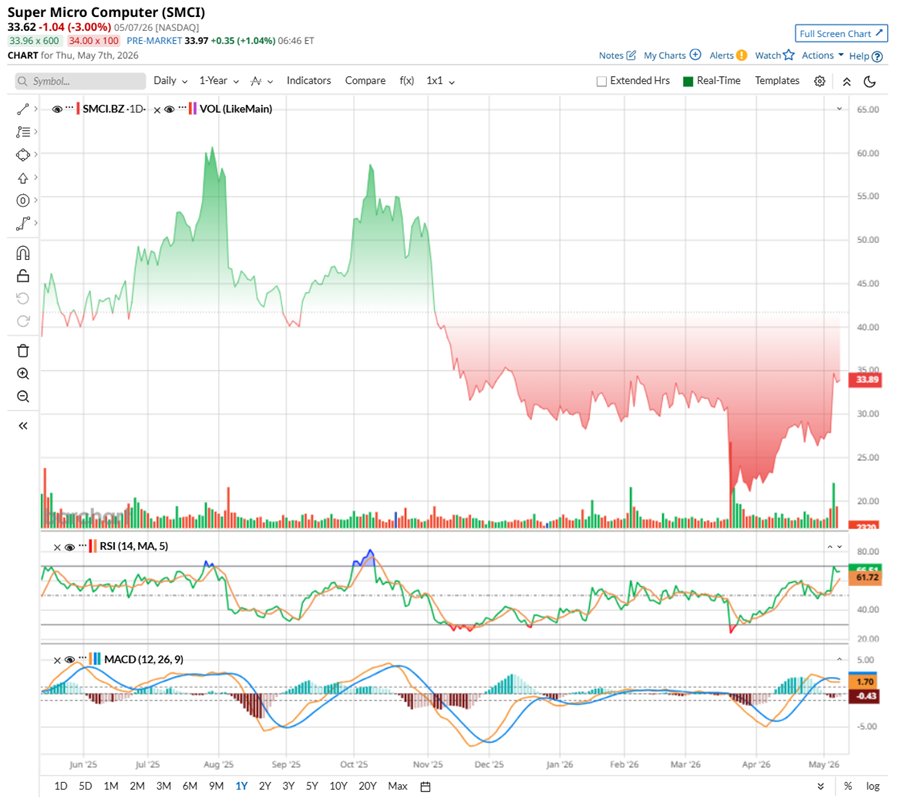902x802 pixels.
Task: Activate the magnet snap tool
Action: (22, 253)
